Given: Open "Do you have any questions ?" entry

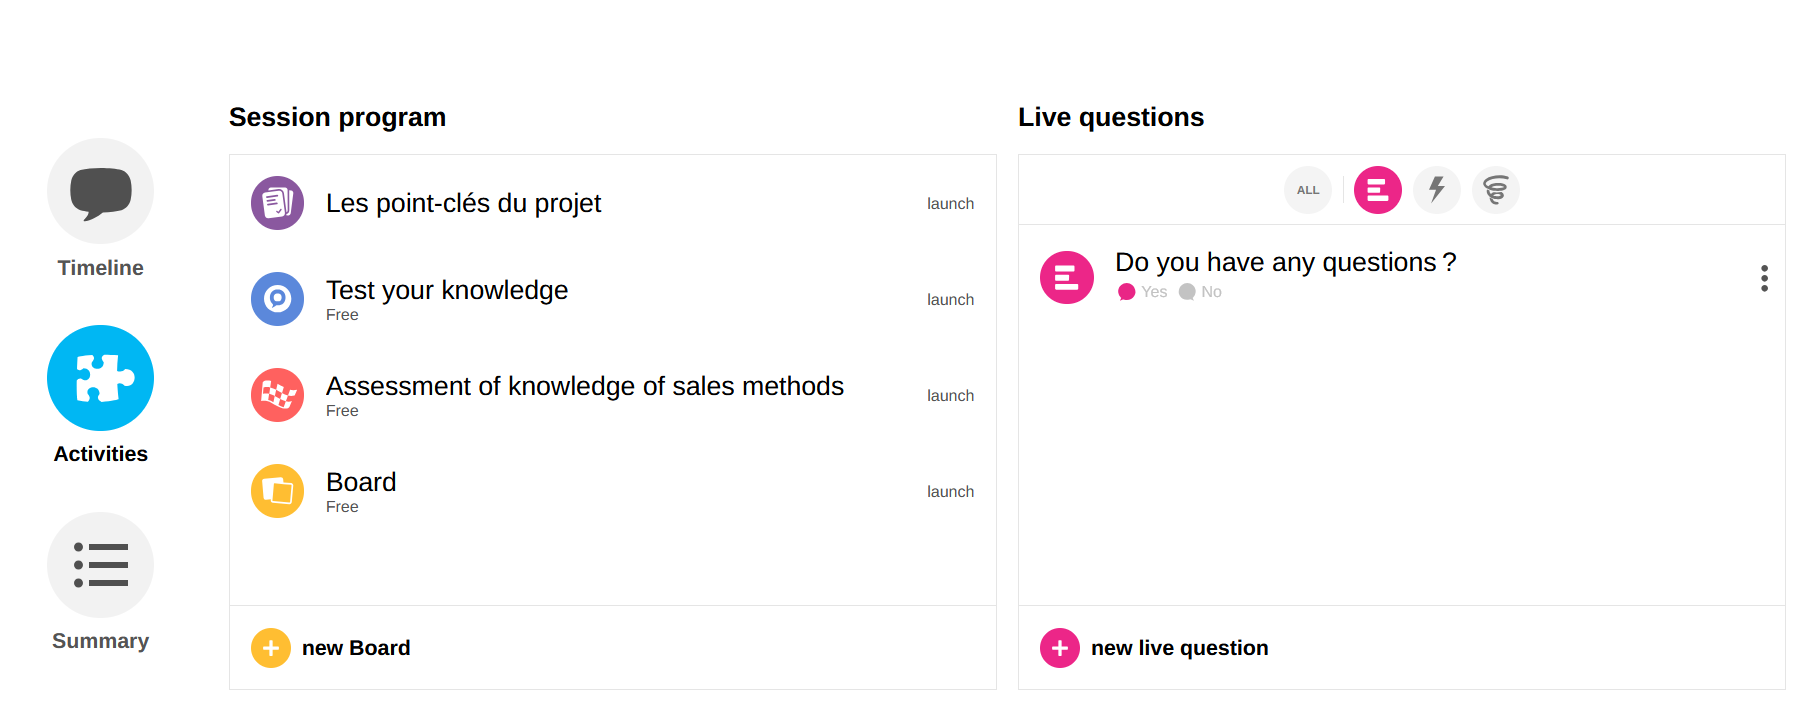Looking at the screenshot, I should point(1285,263).
